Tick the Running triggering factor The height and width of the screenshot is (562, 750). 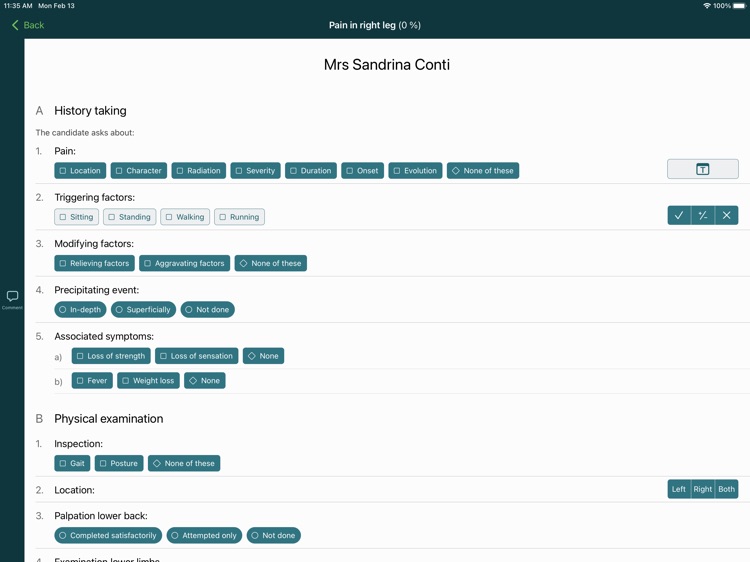[x=239, y=217]
